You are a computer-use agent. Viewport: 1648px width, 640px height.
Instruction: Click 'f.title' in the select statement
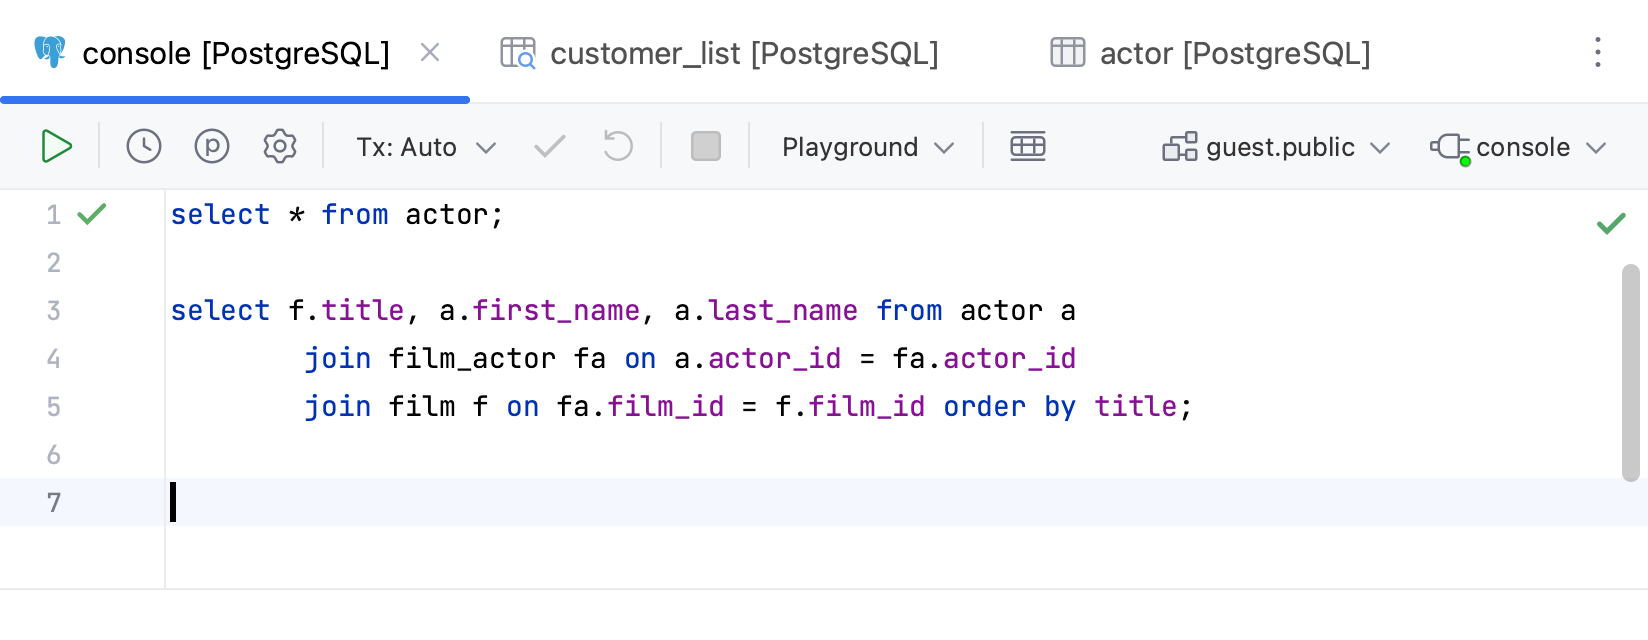(x=346, y=311)
